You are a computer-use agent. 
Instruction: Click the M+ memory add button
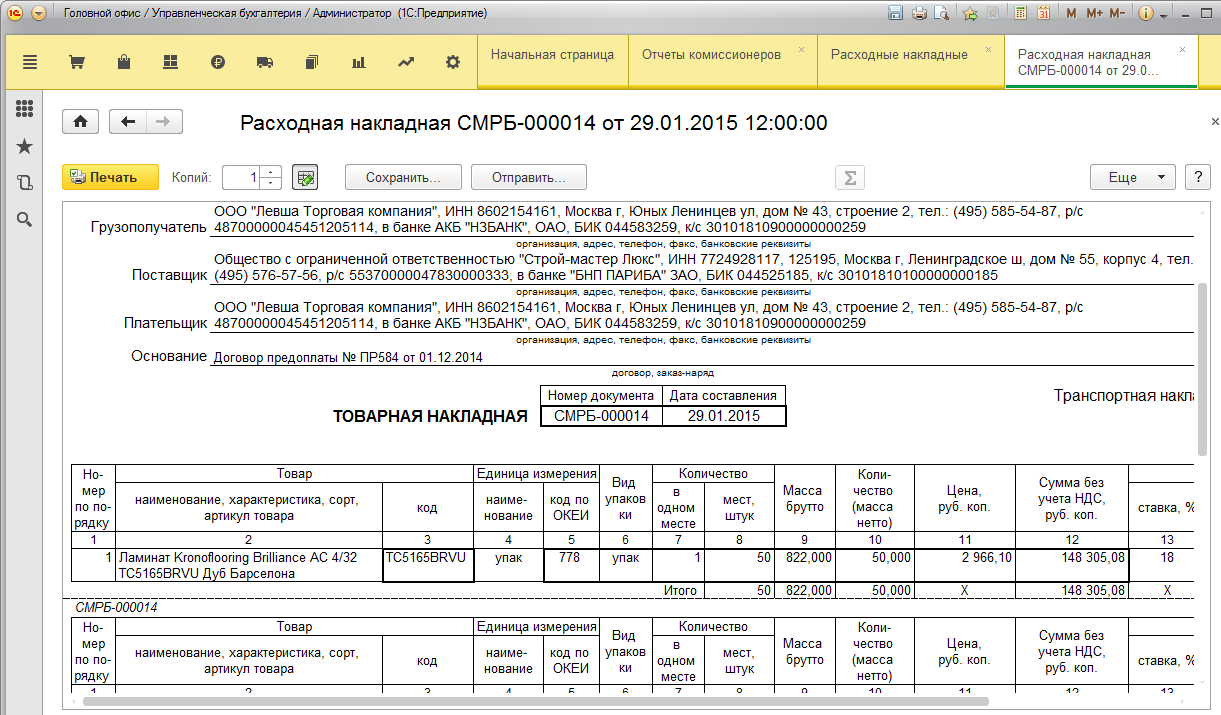pyautogui.click(x=1094, y=13)
